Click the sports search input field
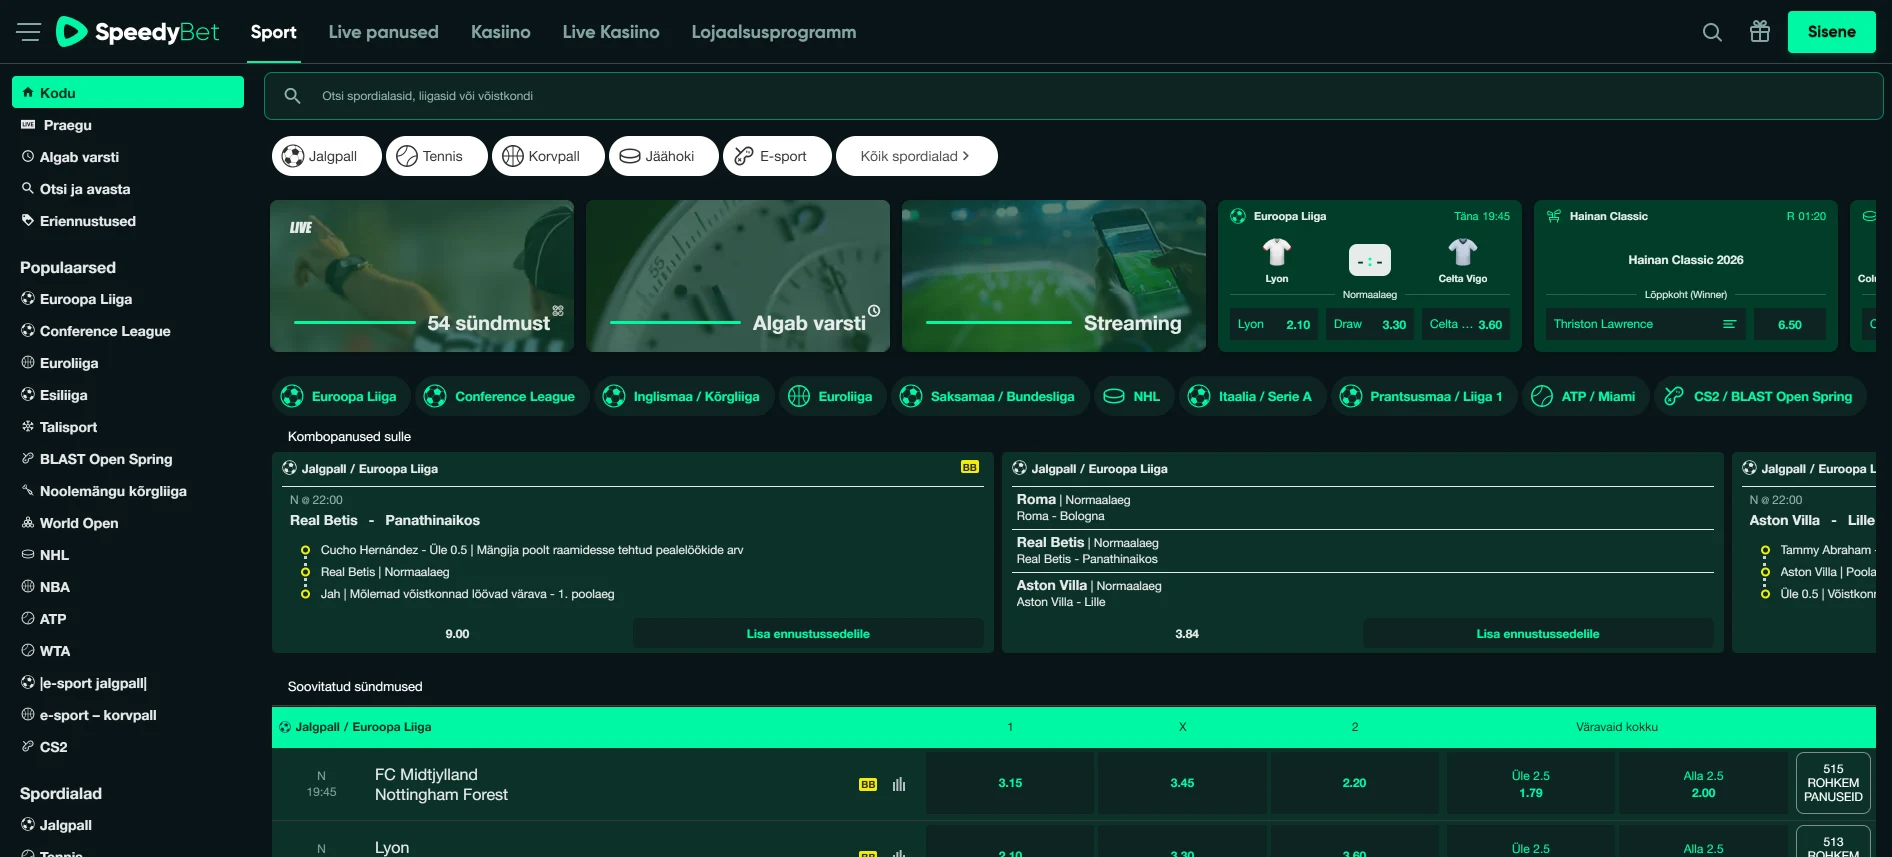Viewport: 1892px width, 857px height. (x=1073, y=96)
